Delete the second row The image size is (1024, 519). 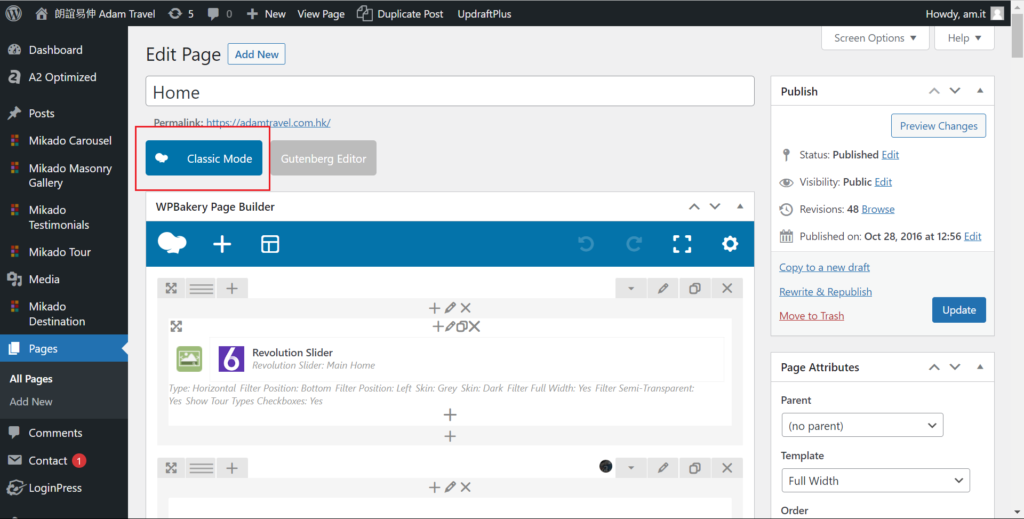click(727, 467)
